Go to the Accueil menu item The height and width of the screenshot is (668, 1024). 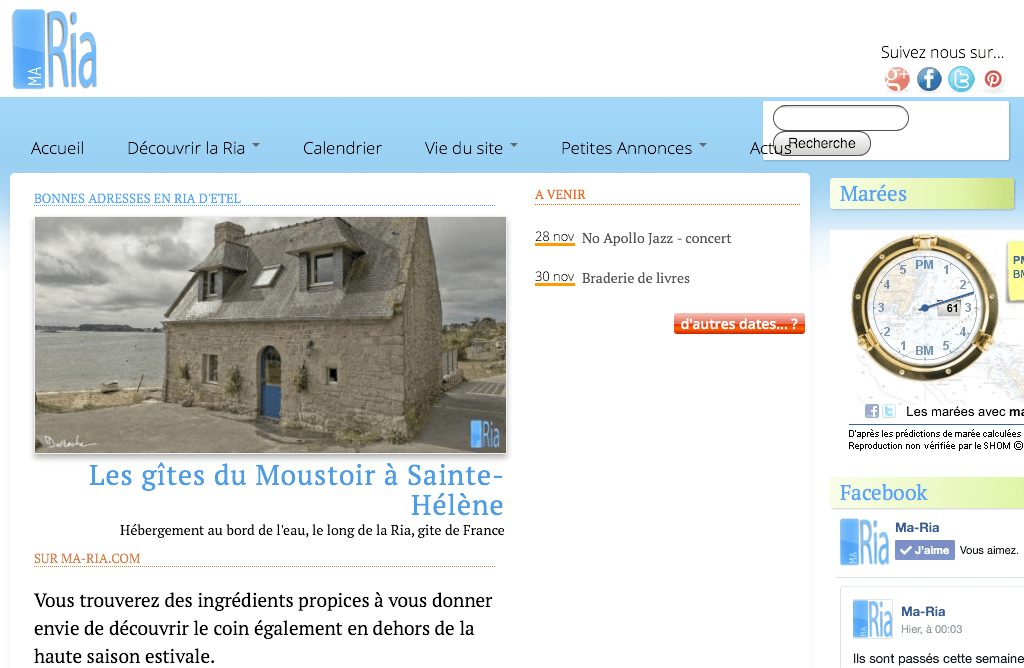click(x=57, y=148)
